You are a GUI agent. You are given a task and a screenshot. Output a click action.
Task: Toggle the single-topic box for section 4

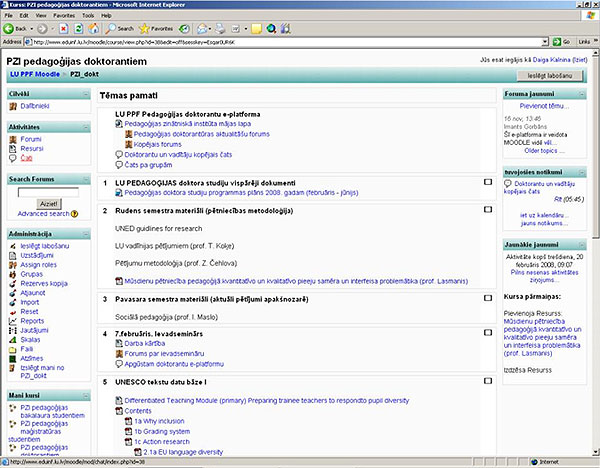point(488,333)
